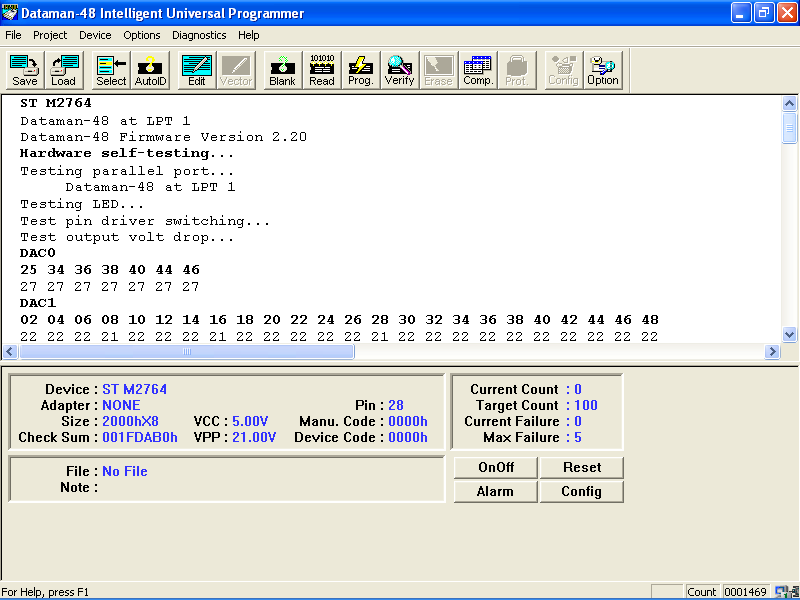Click the Pin value '28'
Viewport: 800px width, 600px height.
pyautogui.click(x=396, y=405)
